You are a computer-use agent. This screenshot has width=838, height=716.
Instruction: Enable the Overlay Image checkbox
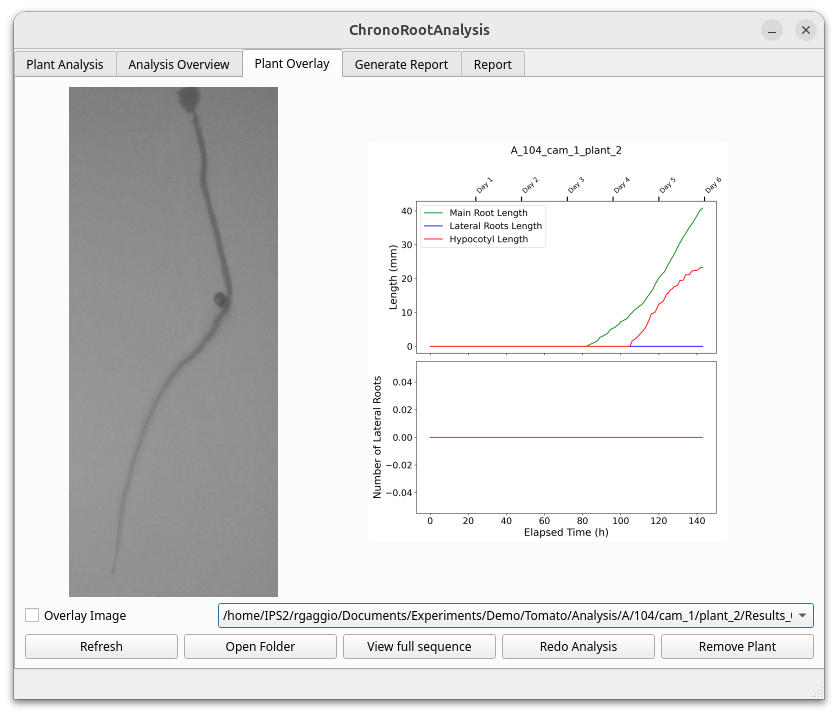(33, 616)
